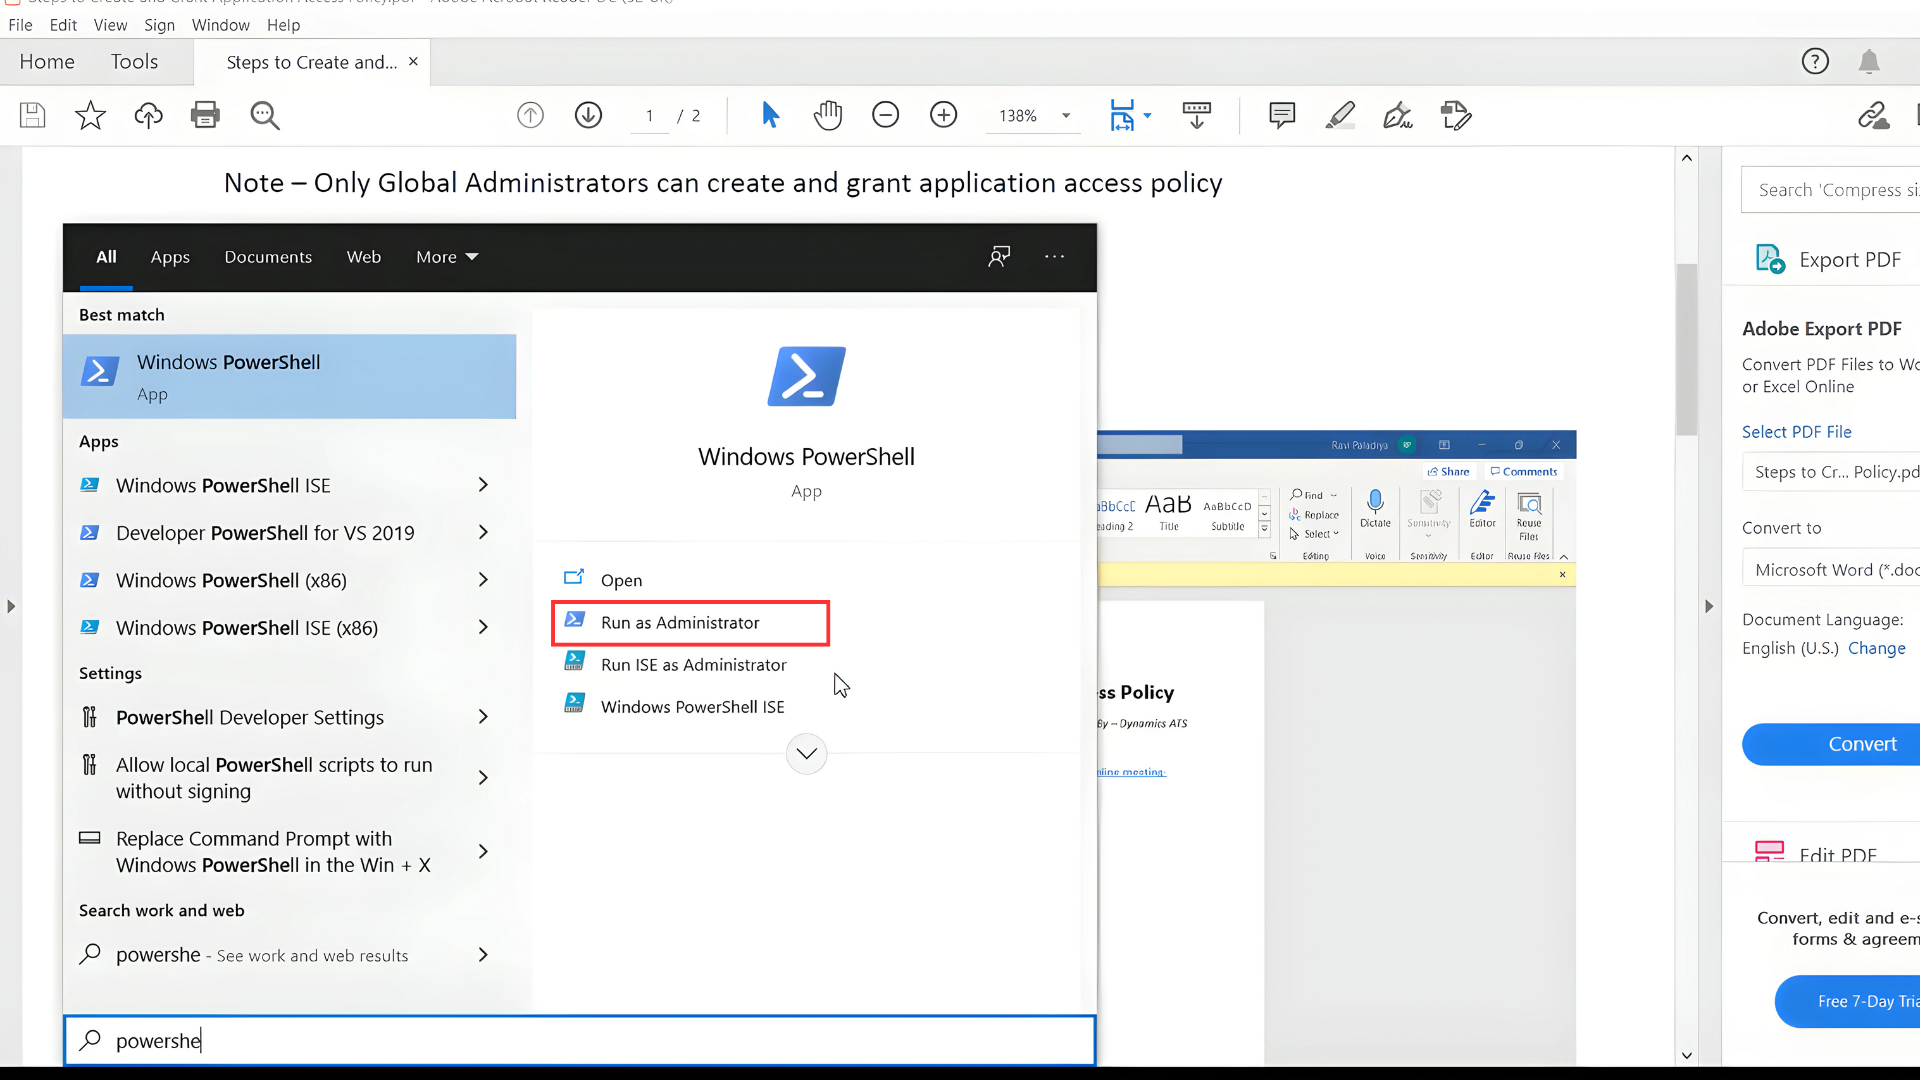The image size is (1920, 1080).
Task: Select the Hand pan tool
Action: (828, 115)
